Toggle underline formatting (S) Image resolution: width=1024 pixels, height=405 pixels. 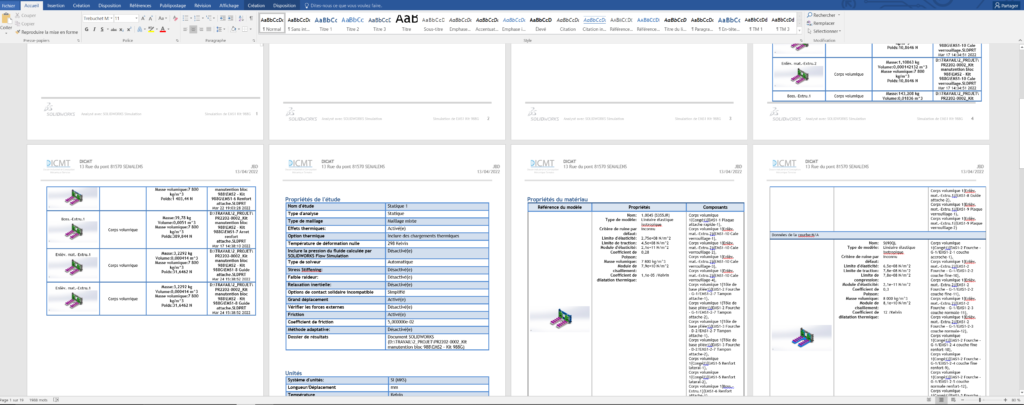coord(102,29)
